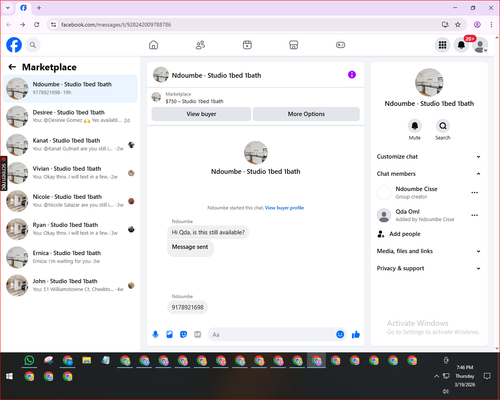Screen dimensions: 500x400
Task: Click the 'Message sent' bubble
Action: (190, 248)
